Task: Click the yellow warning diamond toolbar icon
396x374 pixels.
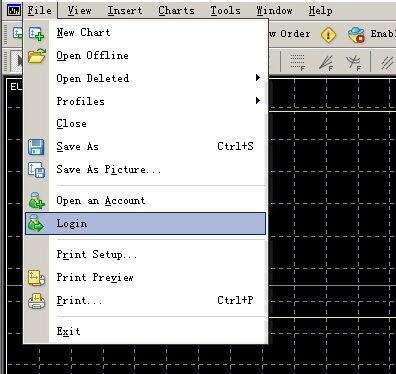Action: [328, 35]
